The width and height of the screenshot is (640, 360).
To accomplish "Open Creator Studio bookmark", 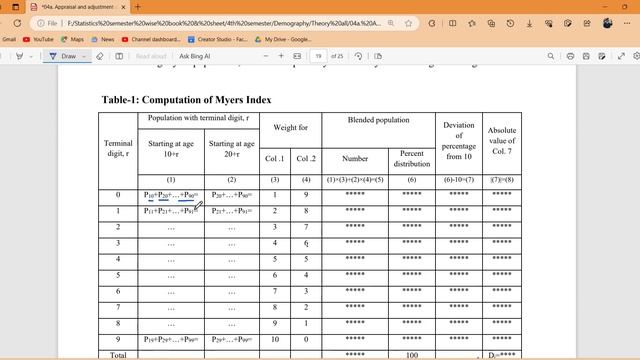I will coord(218,39).
